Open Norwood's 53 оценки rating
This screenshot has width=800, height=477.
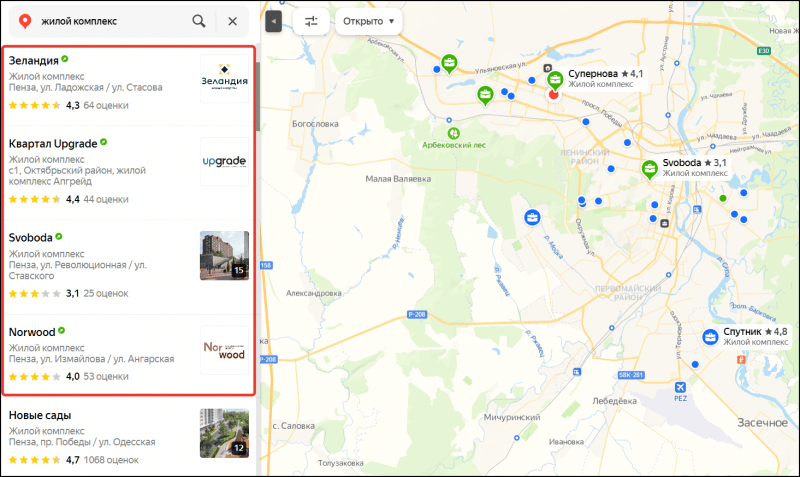tap(106, 377)
